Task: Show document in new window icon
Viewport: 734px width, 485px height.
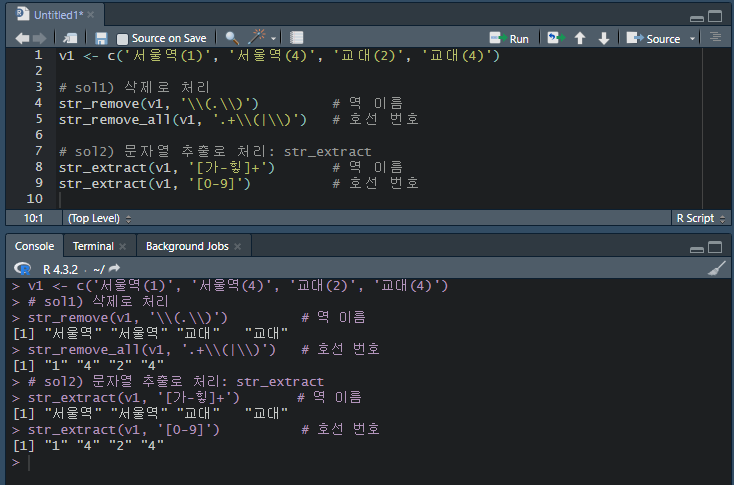Action: click(70, 38)
